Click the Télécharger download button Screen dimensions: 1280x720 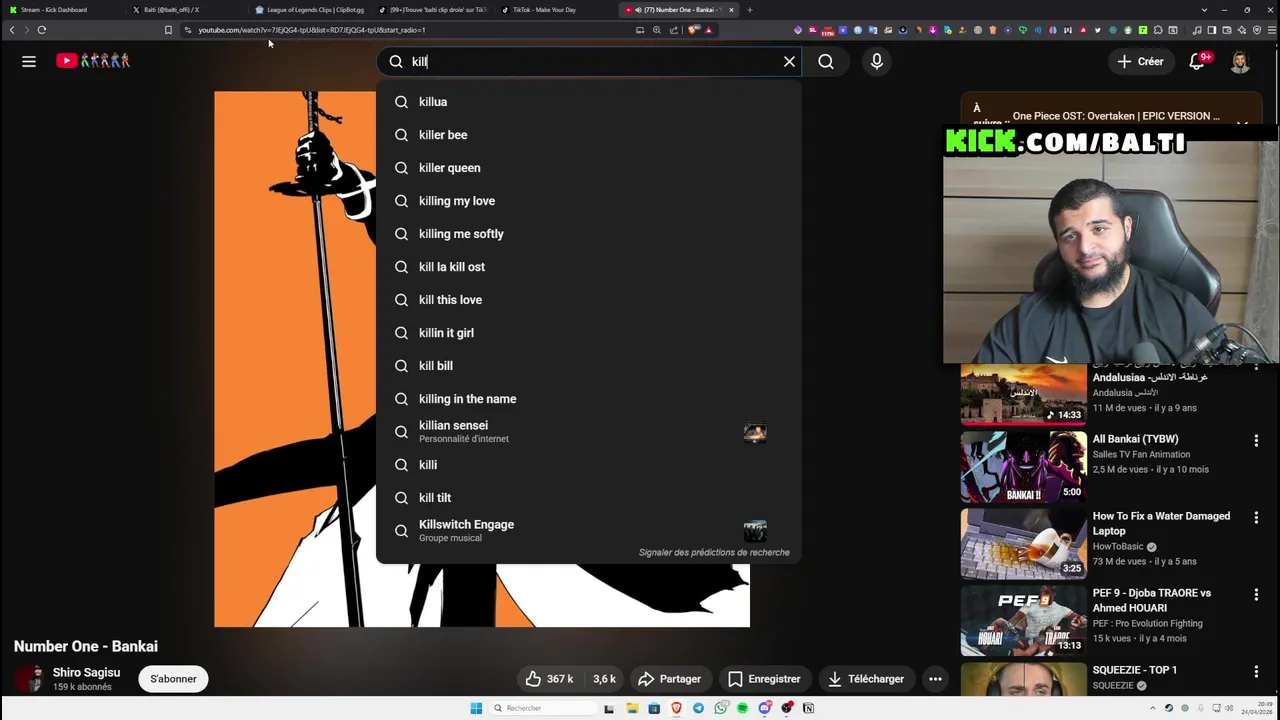pyautogui.click(x=866, y=679)
